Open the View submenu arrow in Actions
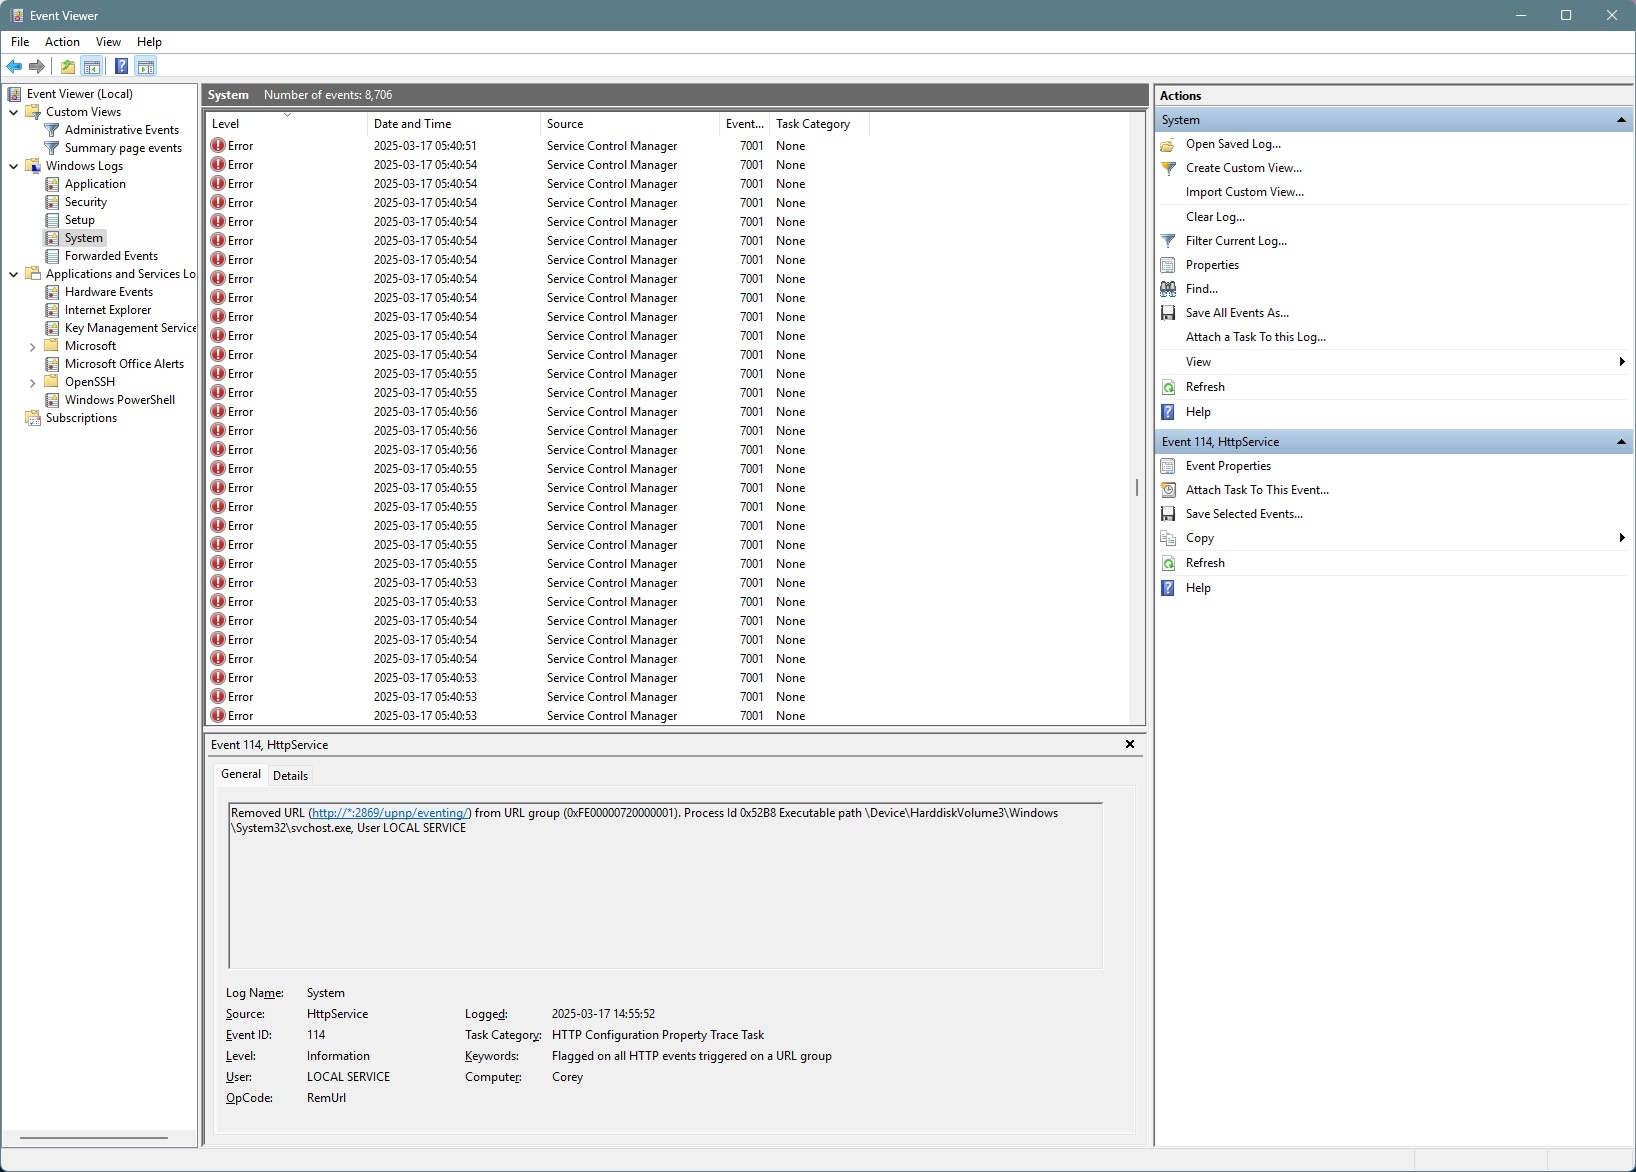The height and width of the screenshot is (1172, 1636). click(x=1622, y=362)
